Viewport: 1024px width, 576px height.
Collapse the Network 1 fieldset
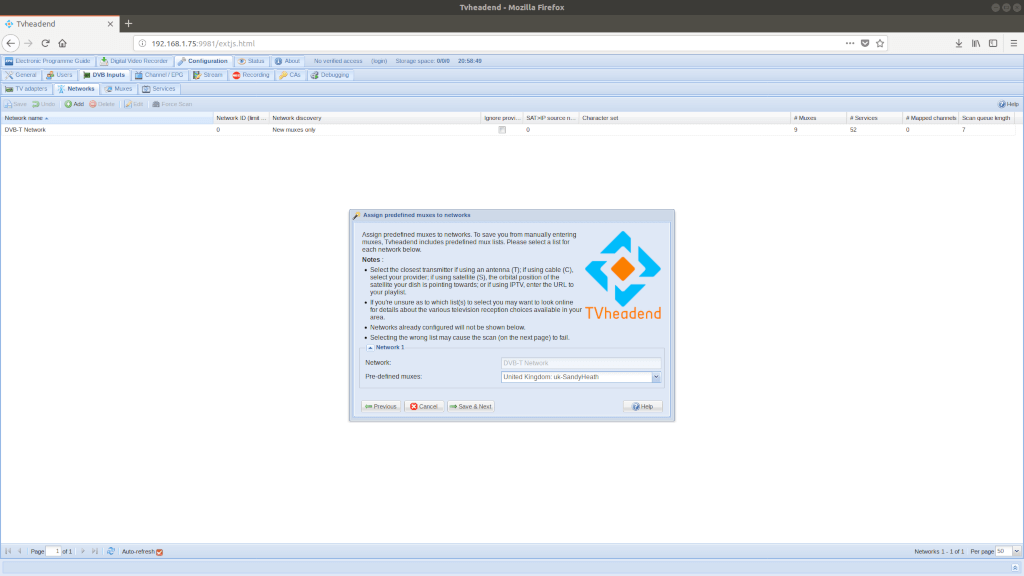371,347
